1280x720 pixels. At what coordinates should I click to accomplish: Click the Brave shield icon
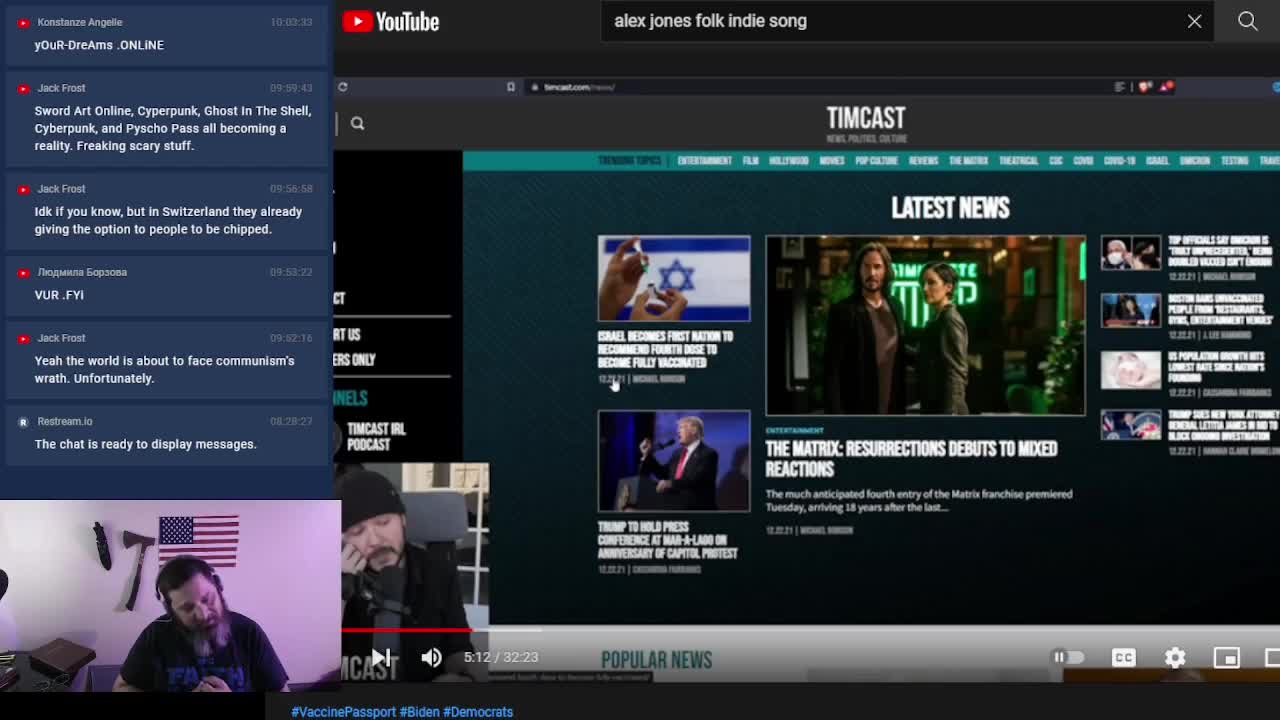tap(1147, 87)
